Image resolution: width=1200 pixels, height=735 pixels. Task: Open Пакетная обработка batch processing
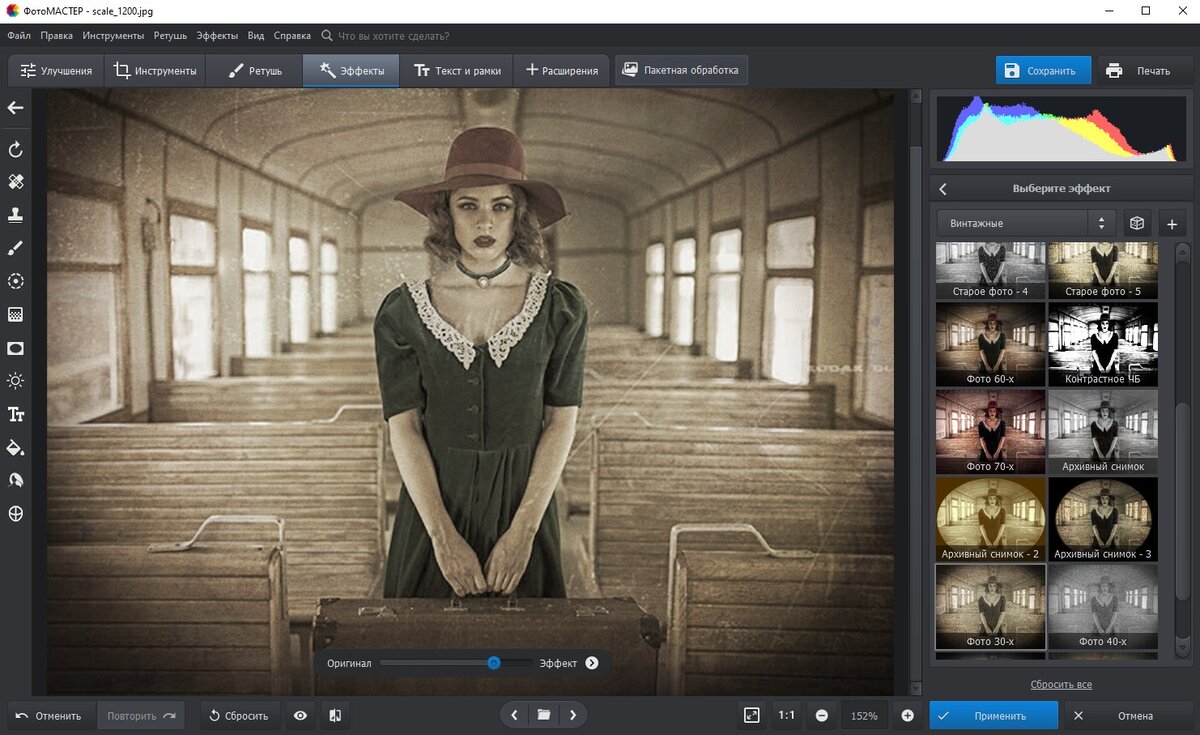tap(681, 70)
